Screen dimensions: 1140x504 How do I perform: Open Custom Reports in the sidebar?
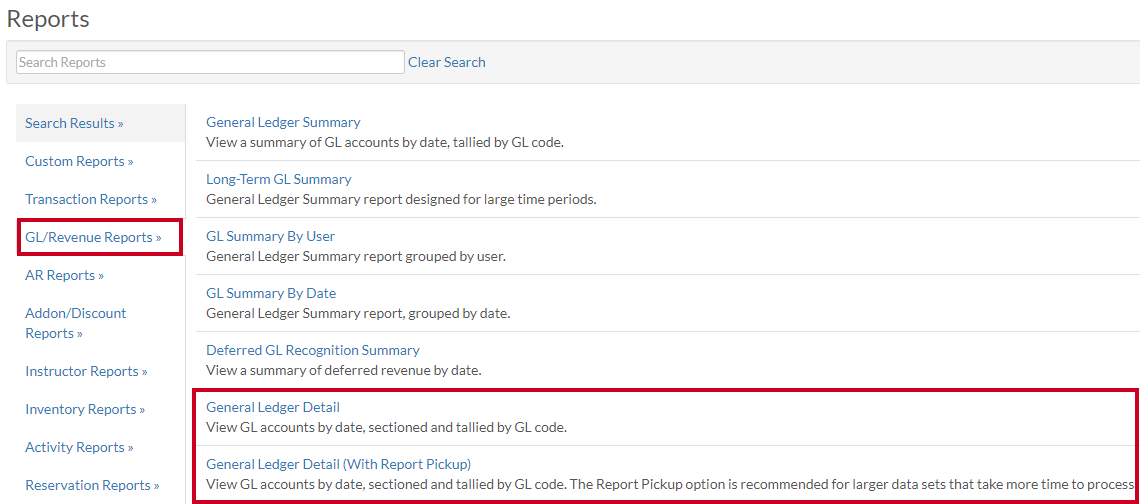[x=79, y=161]
